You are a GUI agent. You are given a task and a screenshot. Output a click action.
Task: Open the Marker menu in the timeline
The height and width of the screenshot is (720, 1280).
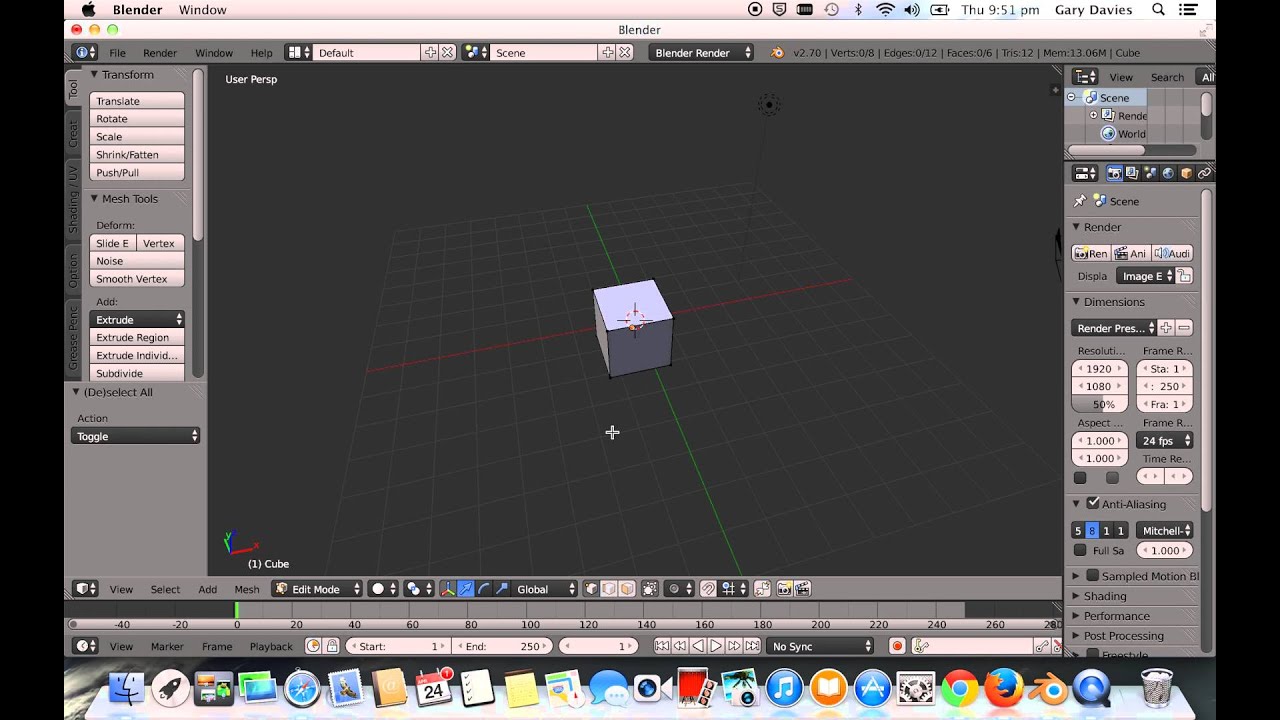pyautogui.click(x=167, y=646)
